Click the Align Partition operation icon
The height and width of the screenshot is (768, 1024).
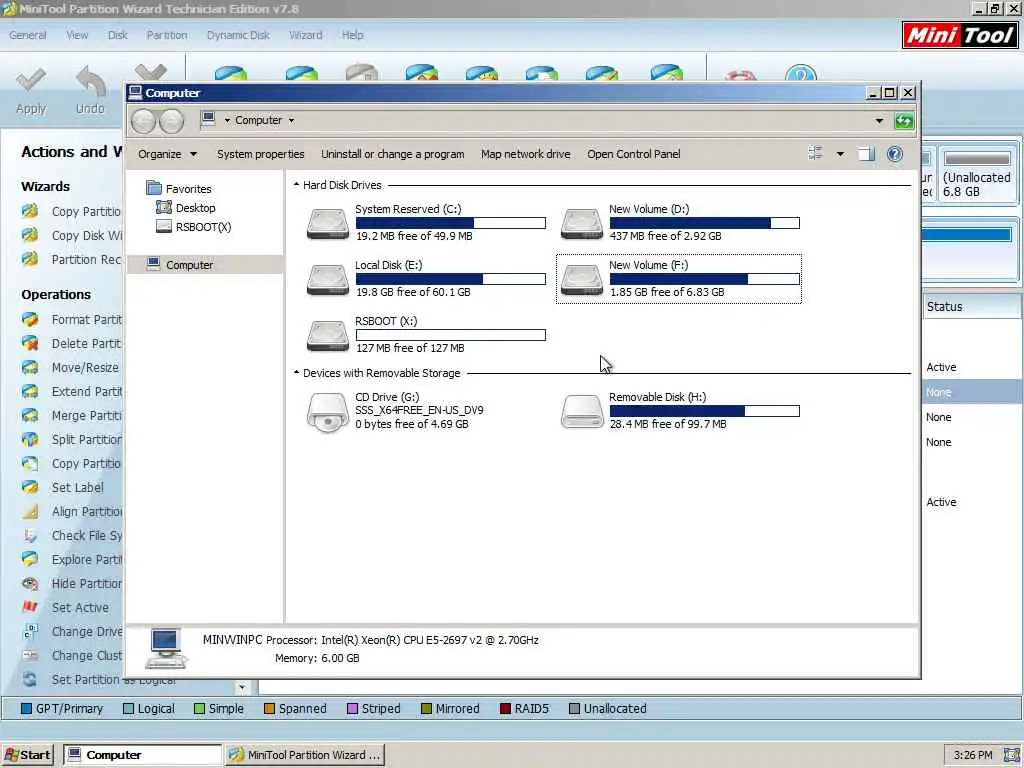[x=30, y=511]
